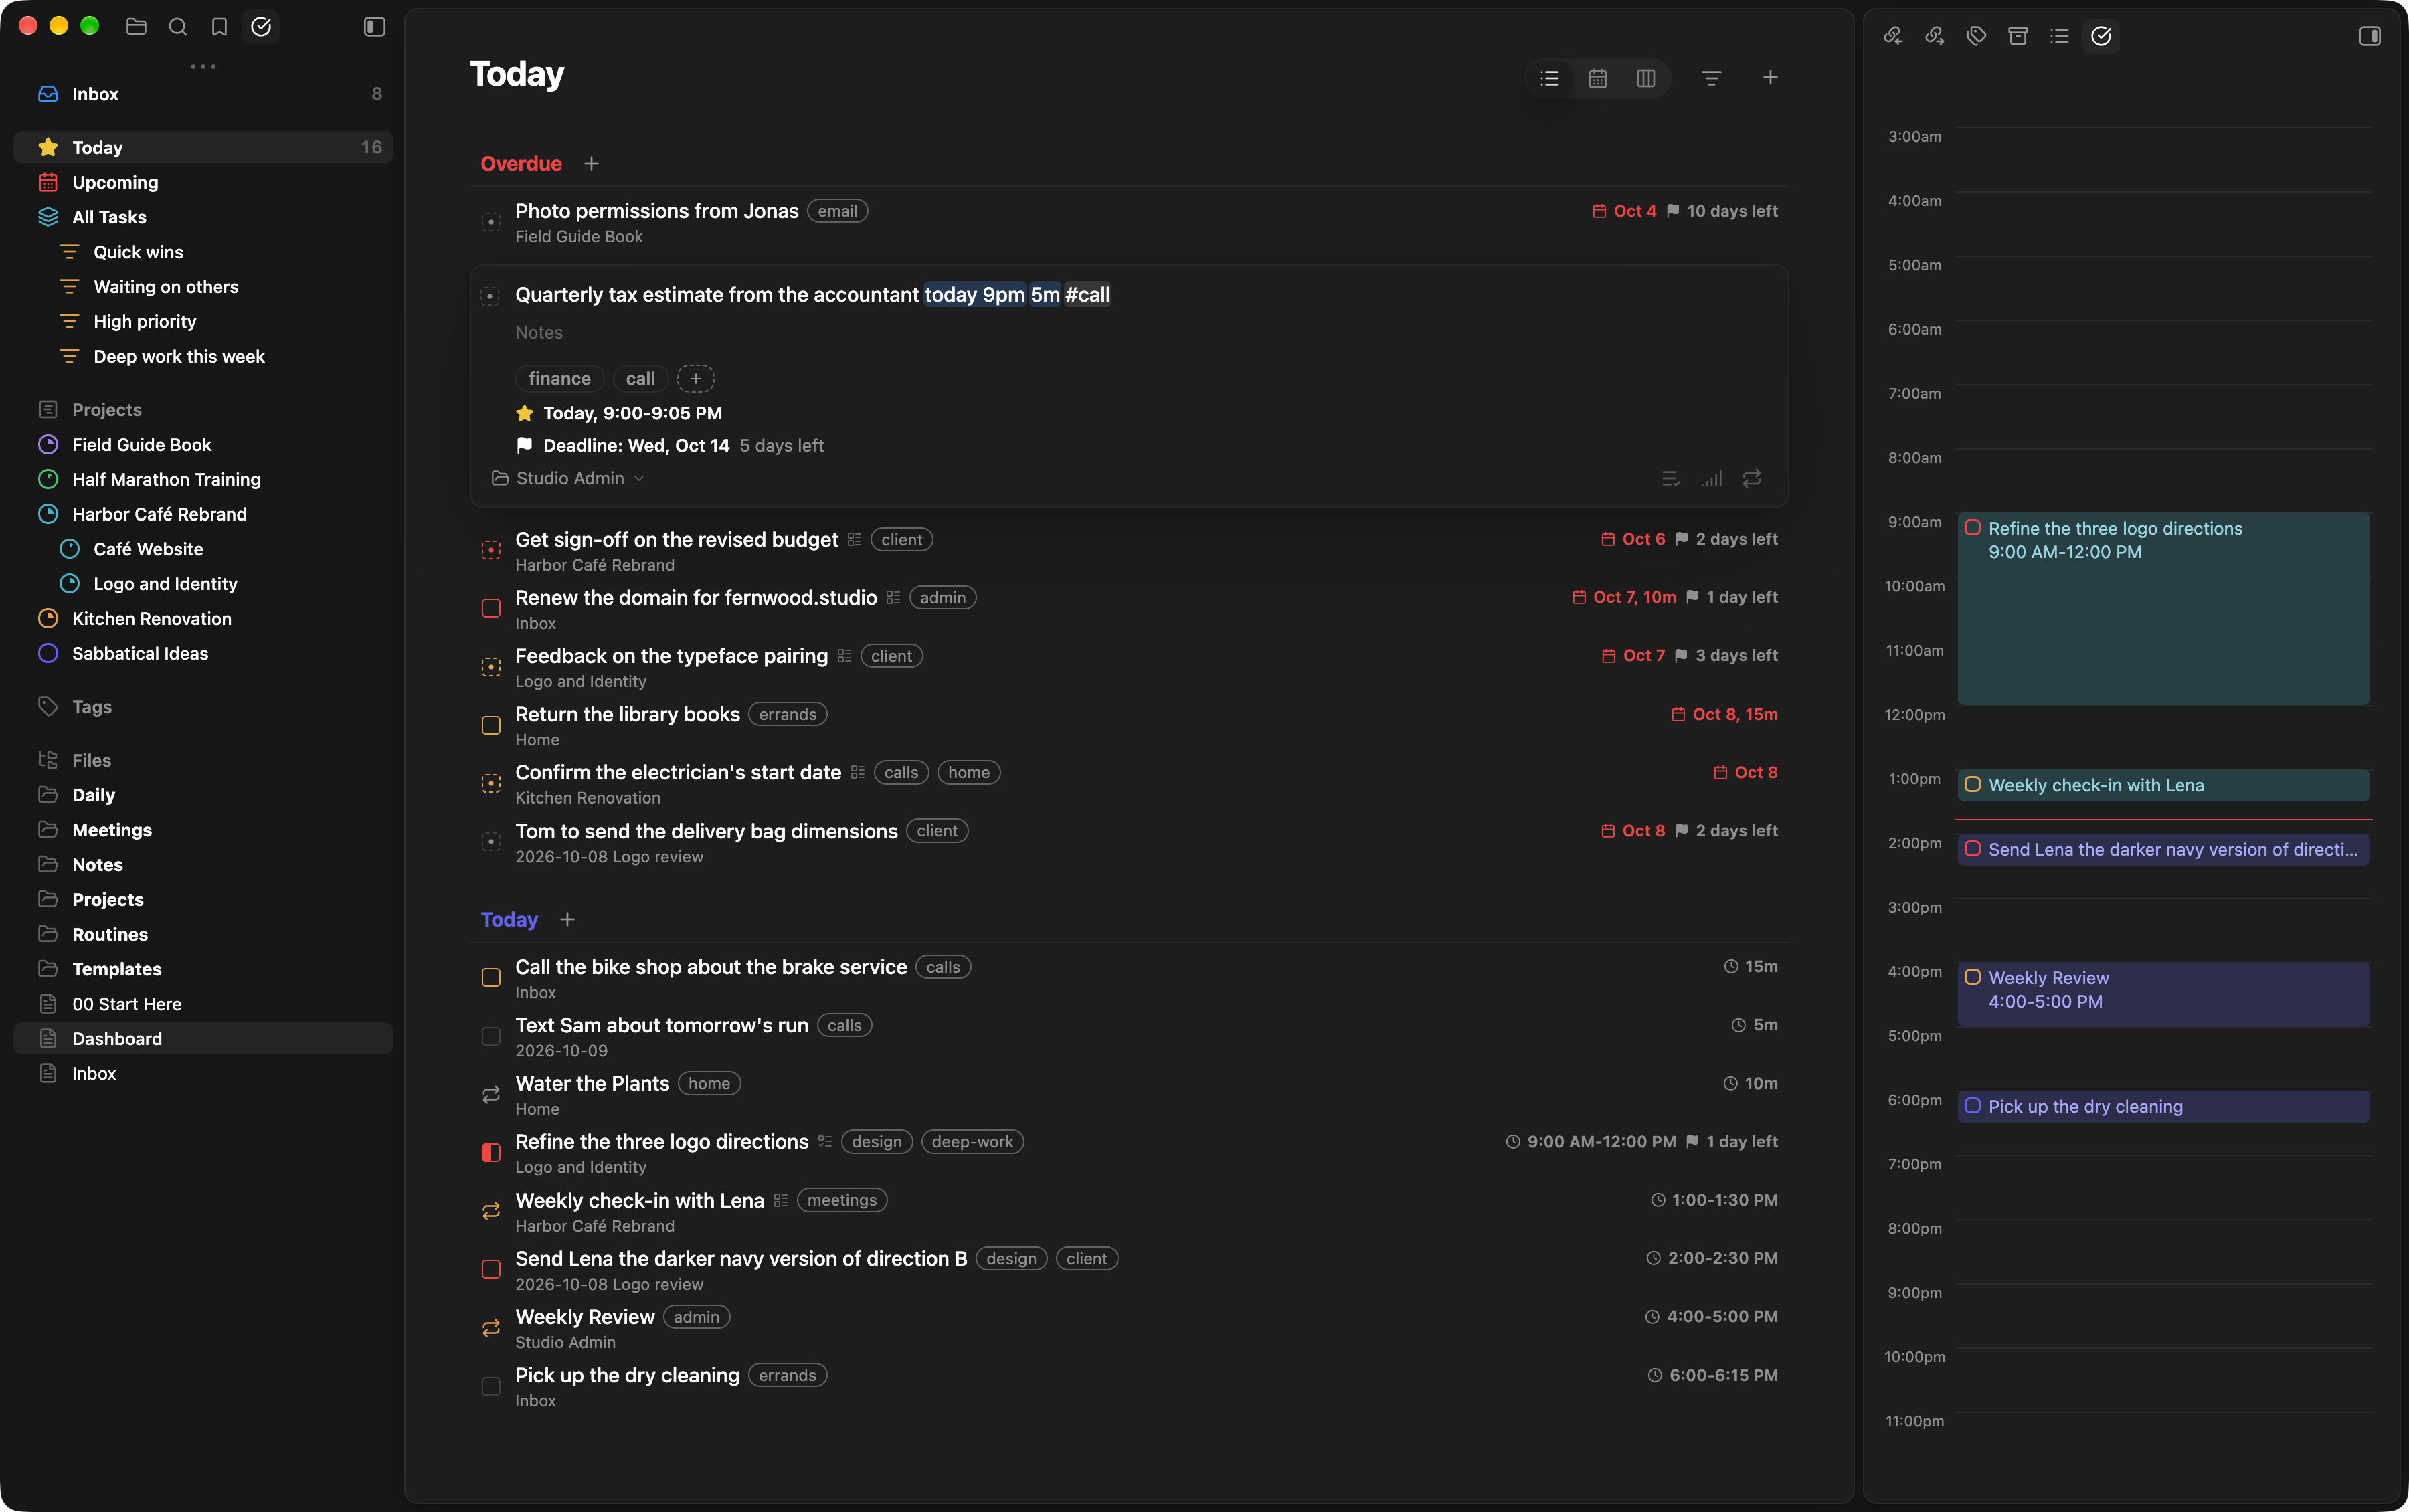This screenshot has width=2409, height=1512.
Task: Toggle the right sidebar panel icon
Action: pyautogui.click(x=2369, y=36)
